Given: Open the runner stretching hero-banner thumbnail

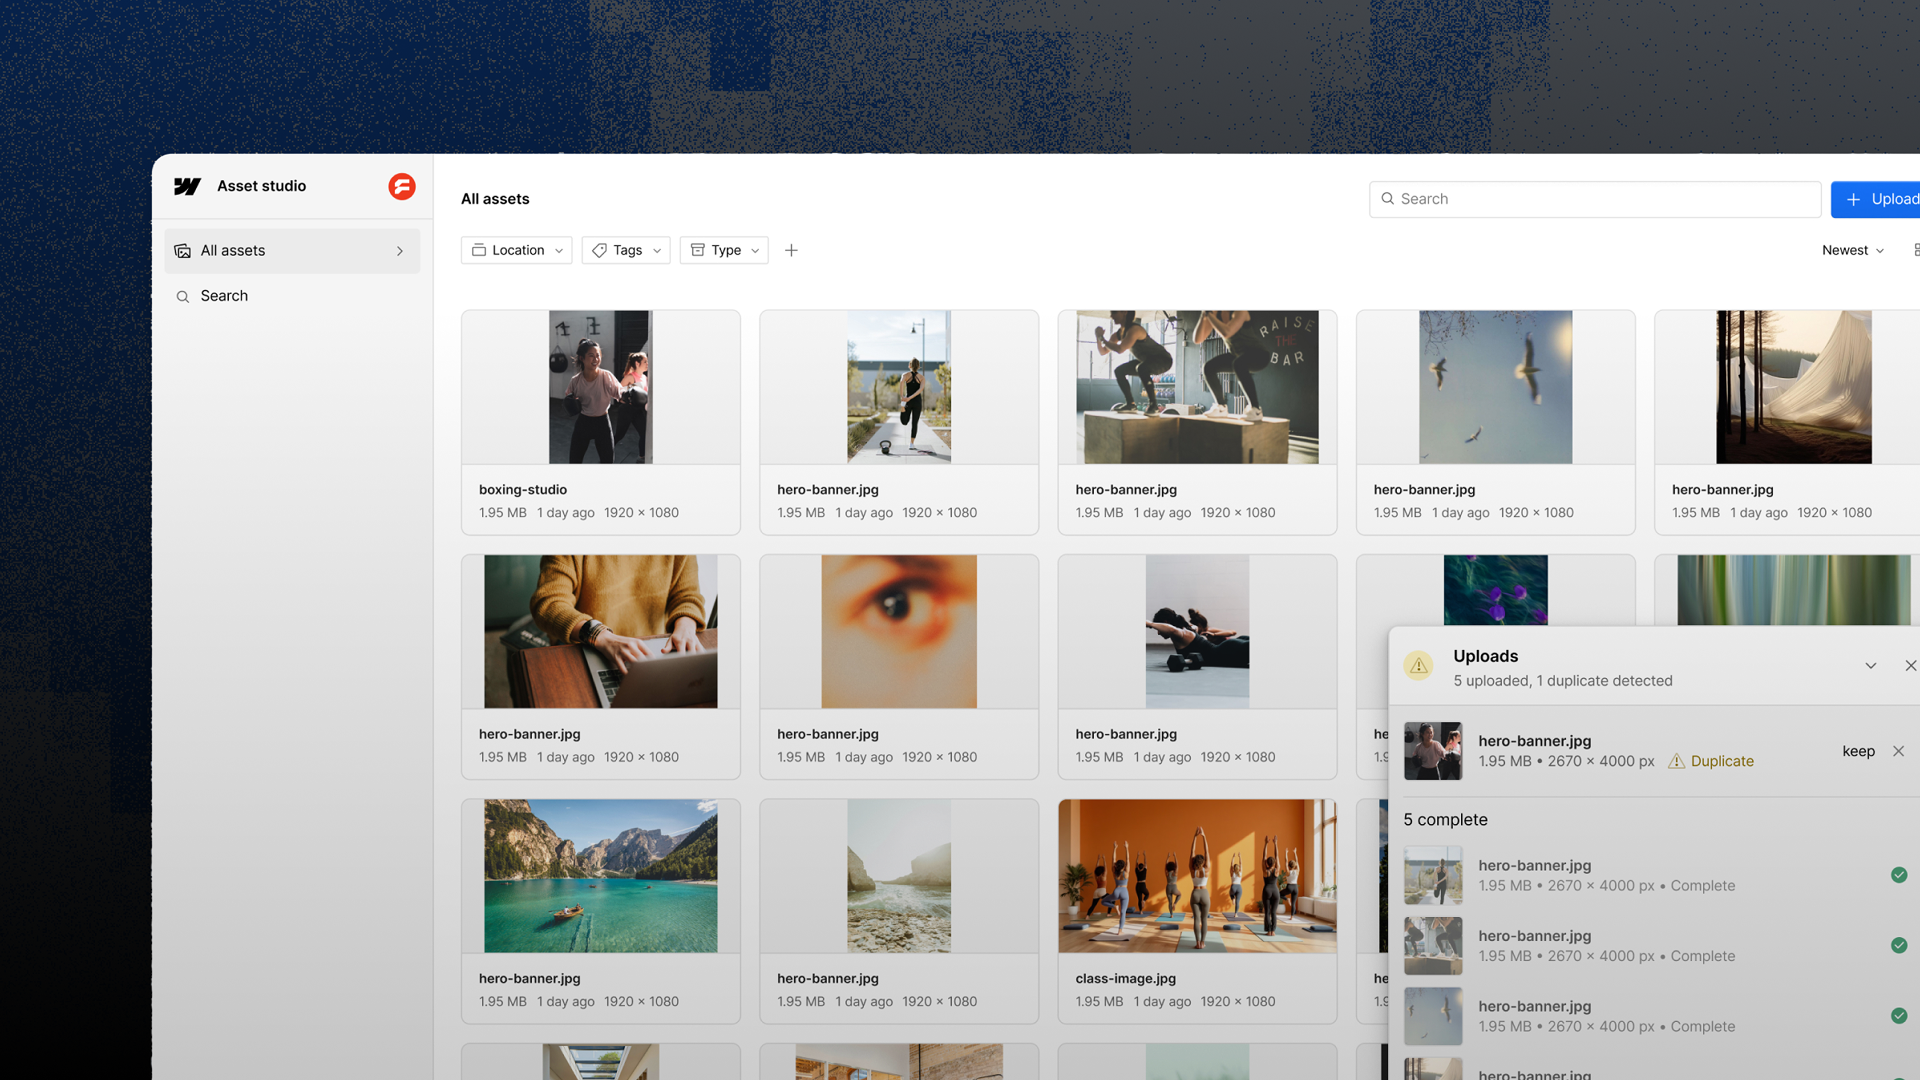Looking at the screenshot, I should point(899,387).
